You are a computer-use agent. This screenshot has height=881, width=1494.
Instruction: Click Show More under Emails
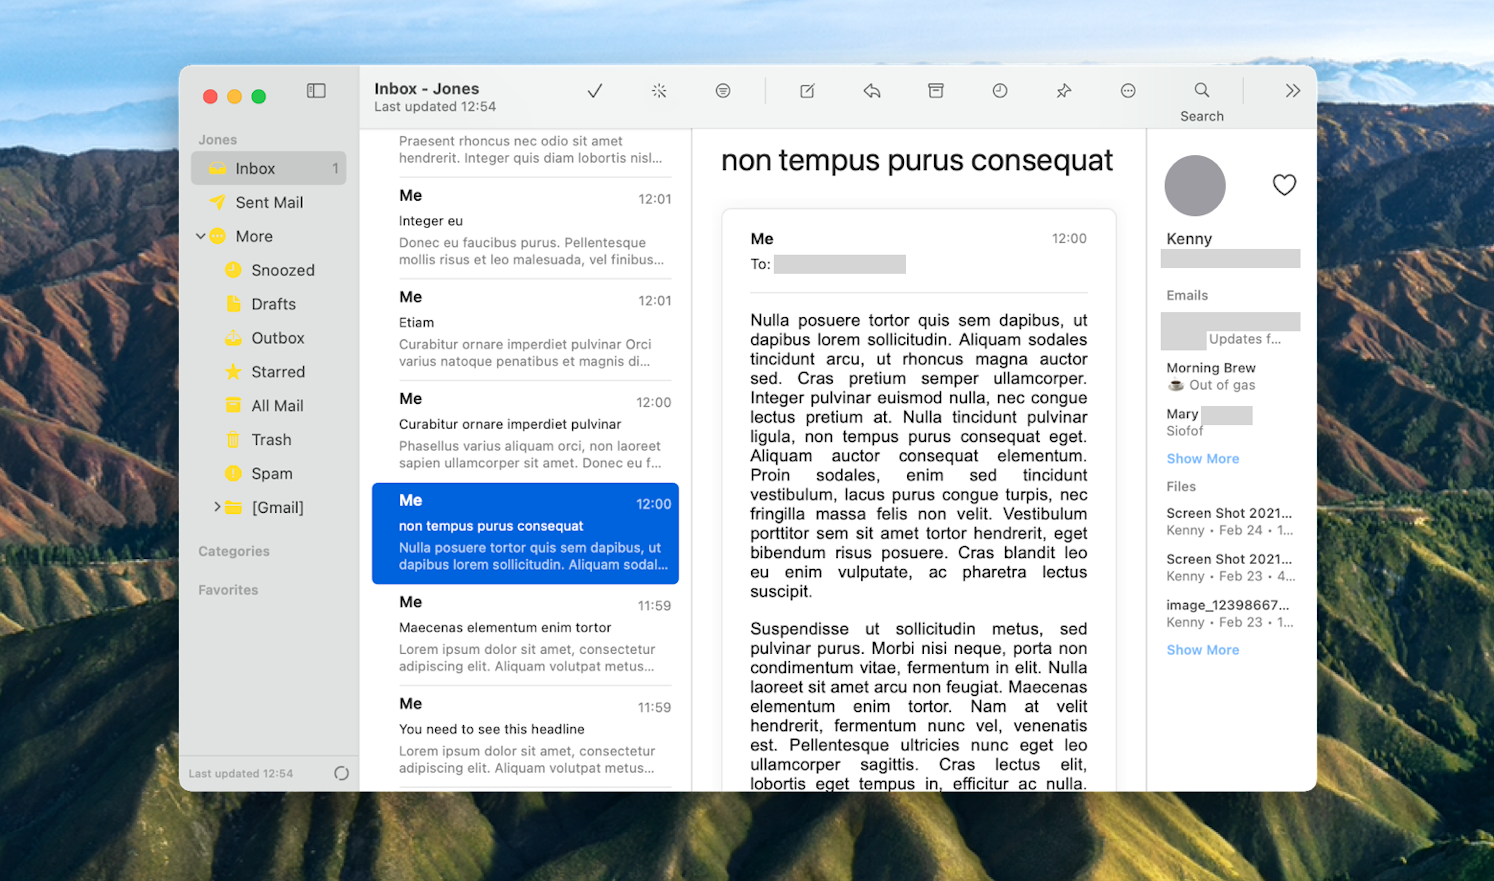click(x=1202, y=458)
